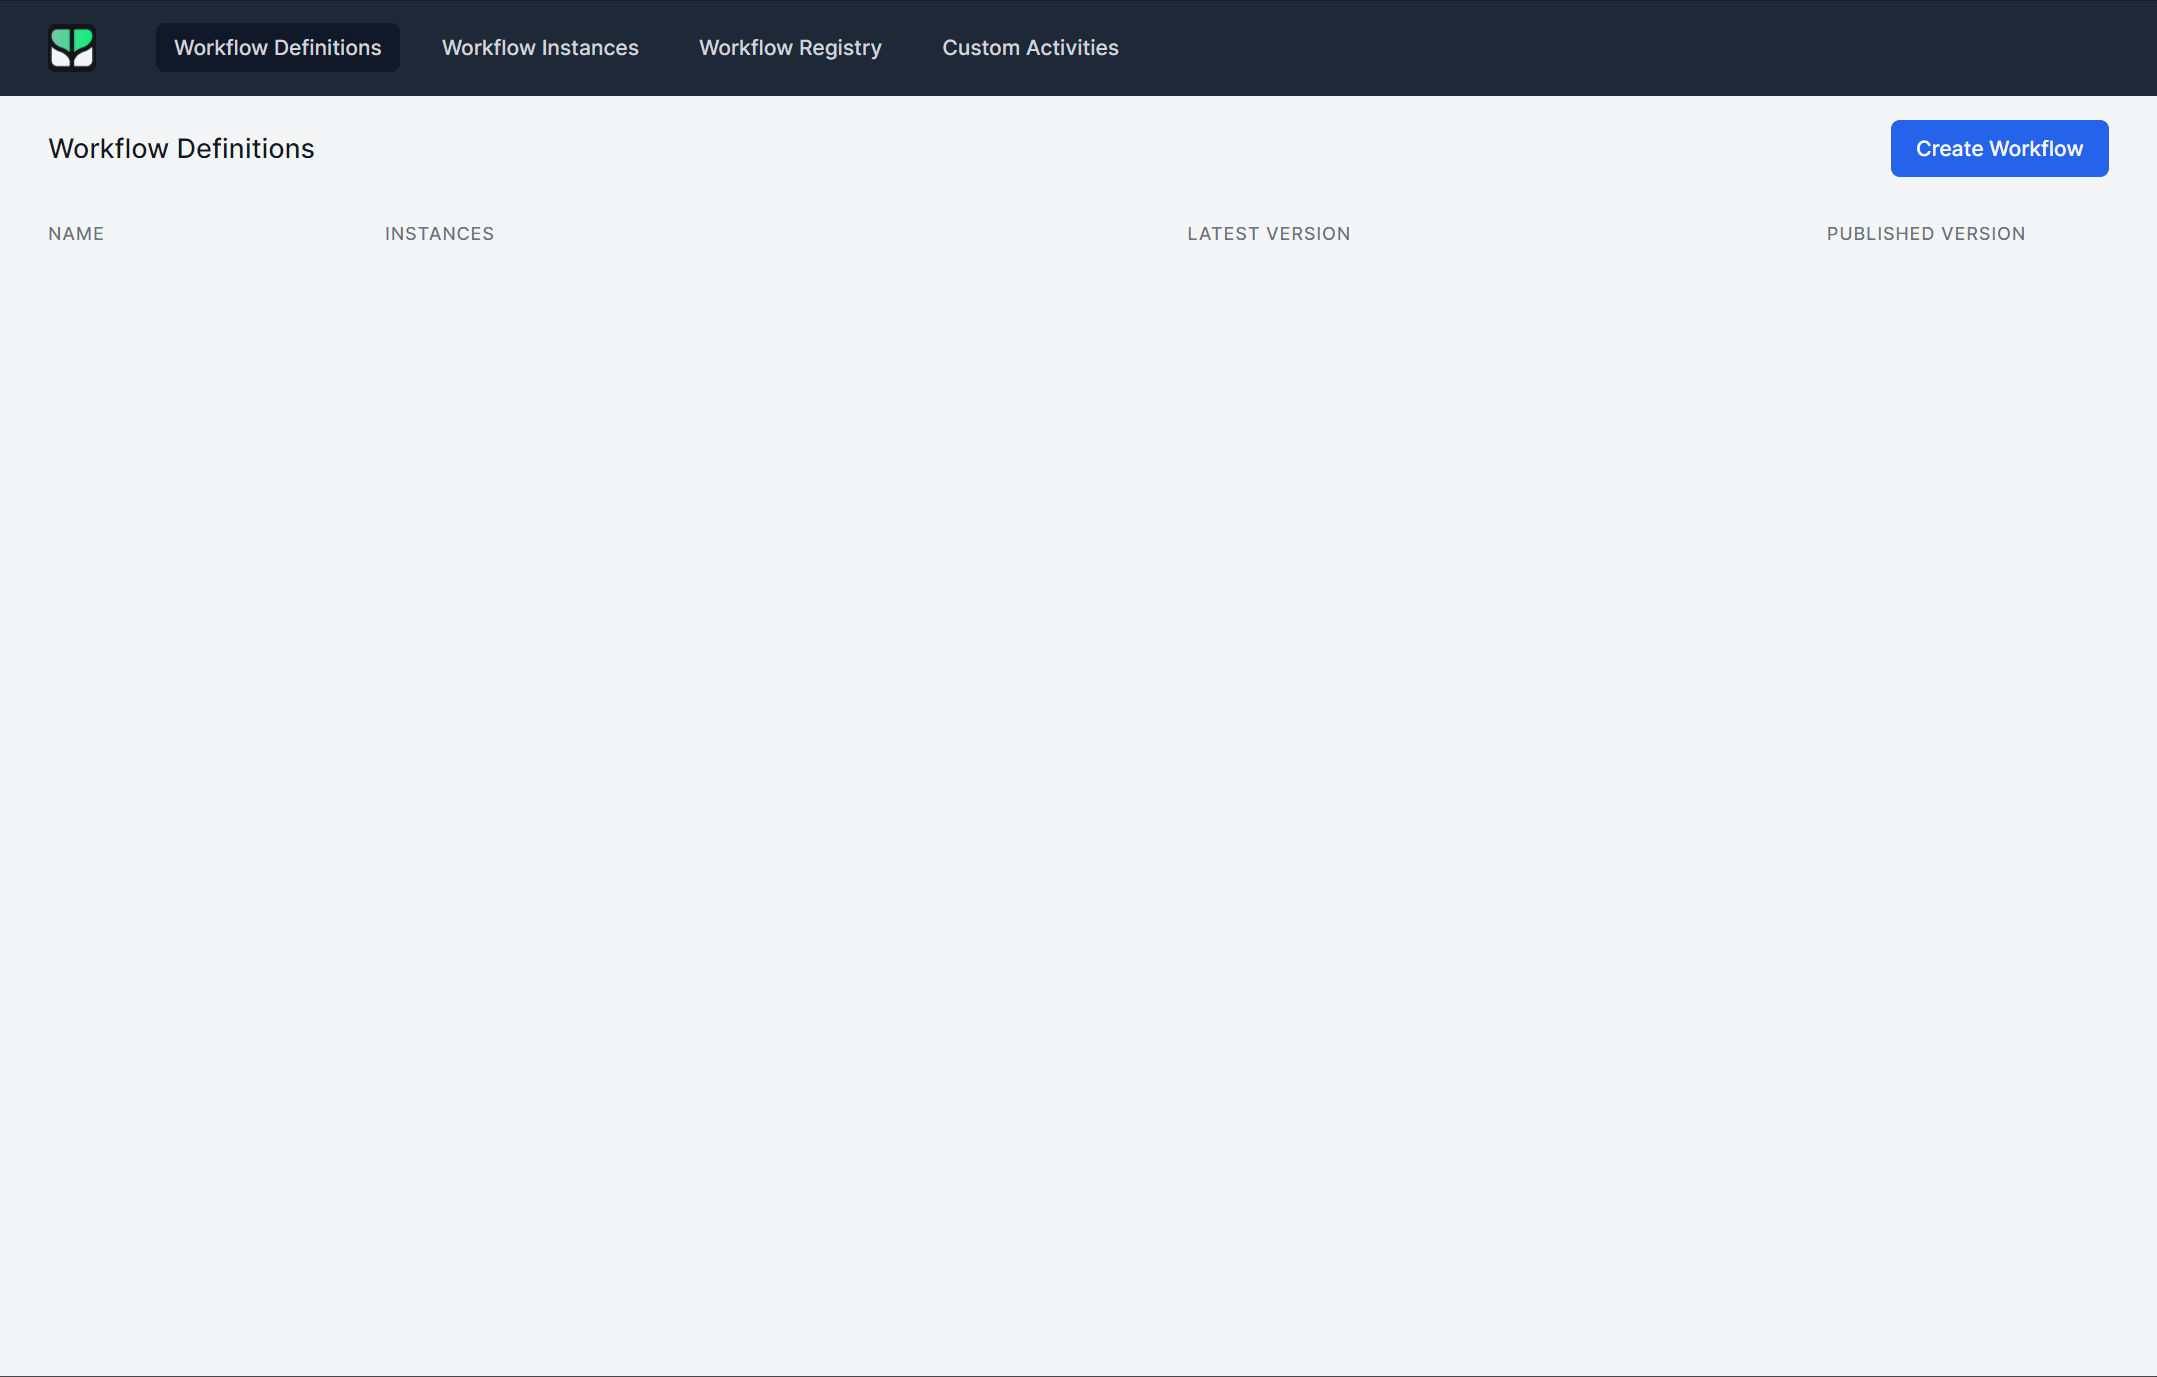Sort the table by the INSTANCES header
2157x1377 pixels.
click(439, 234)
